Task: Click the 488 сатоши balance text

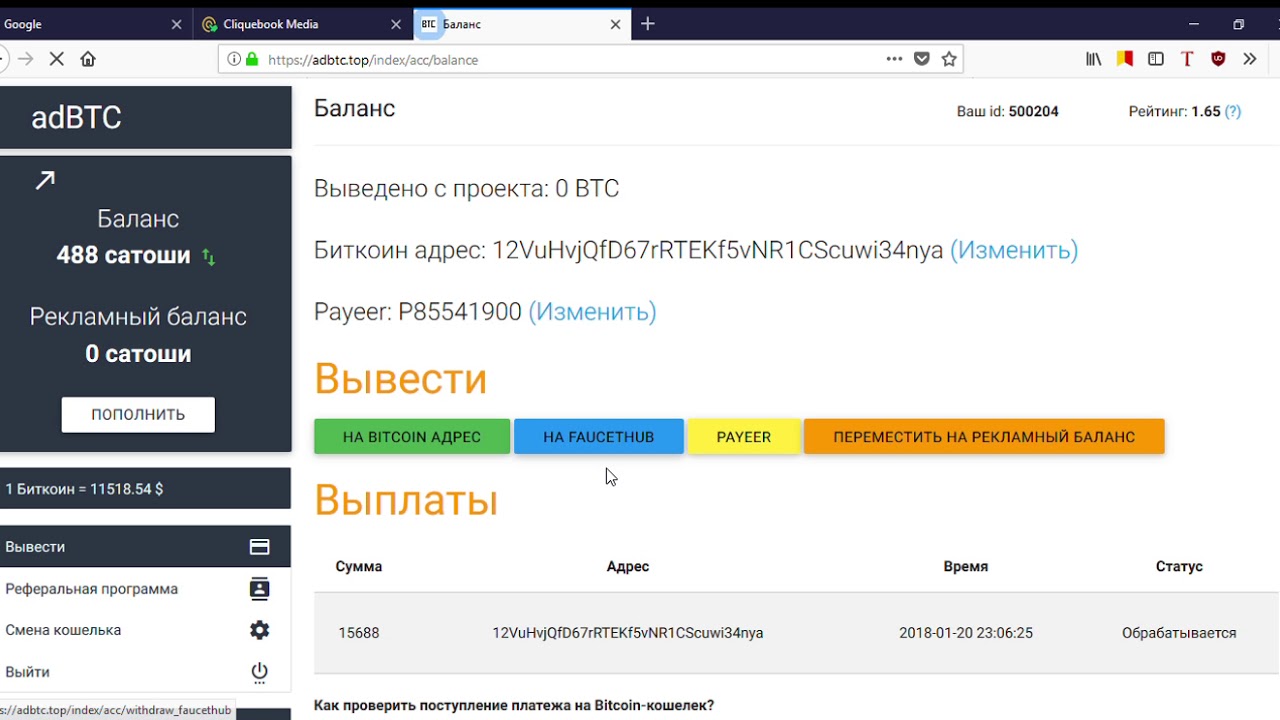Action: [x=123, y=255]
